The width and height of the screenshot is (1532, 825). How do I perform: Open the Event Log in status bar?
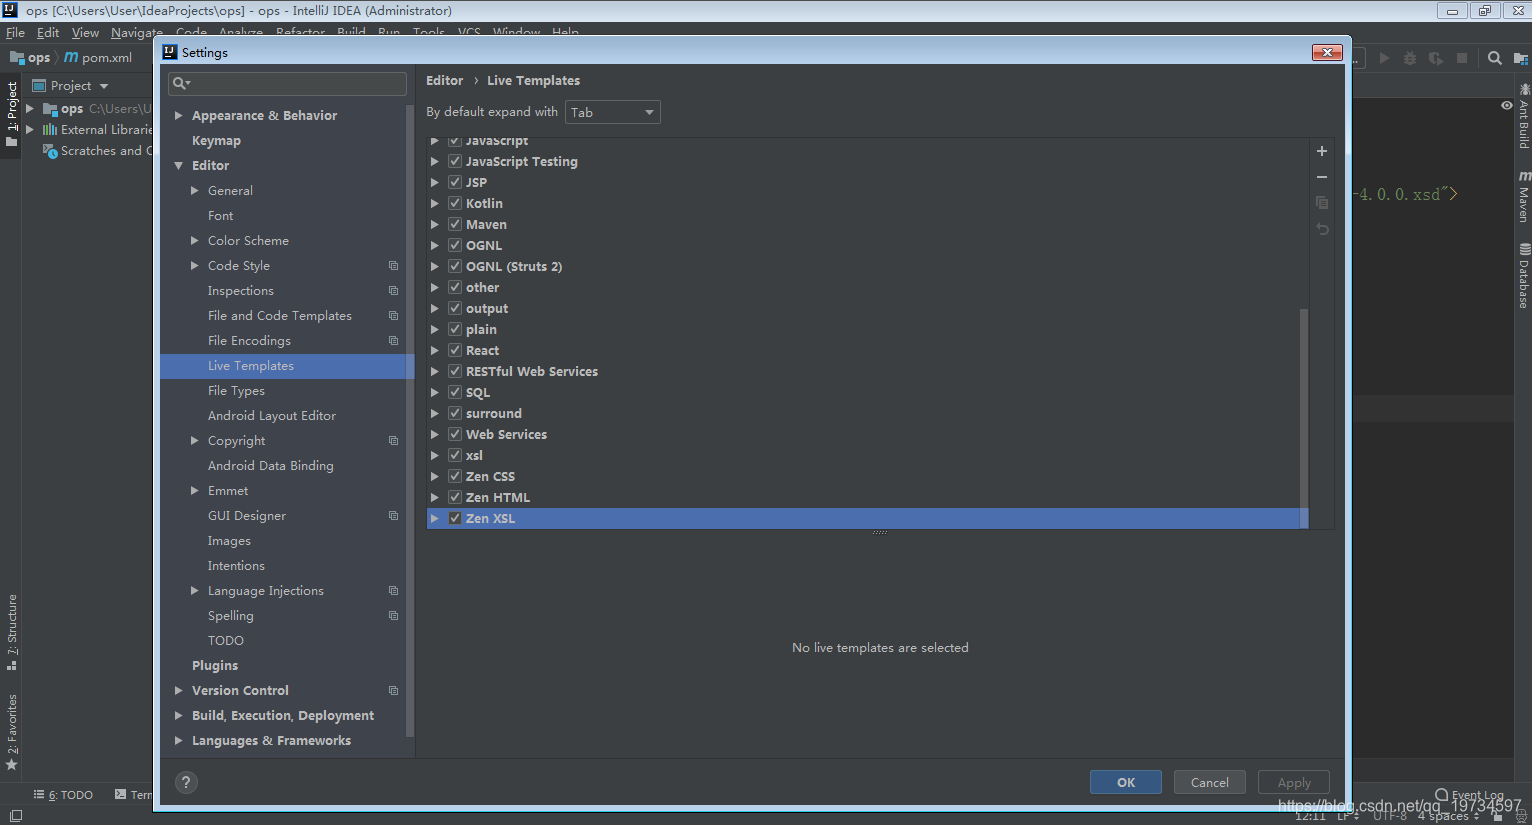(x=1470, y=795)
